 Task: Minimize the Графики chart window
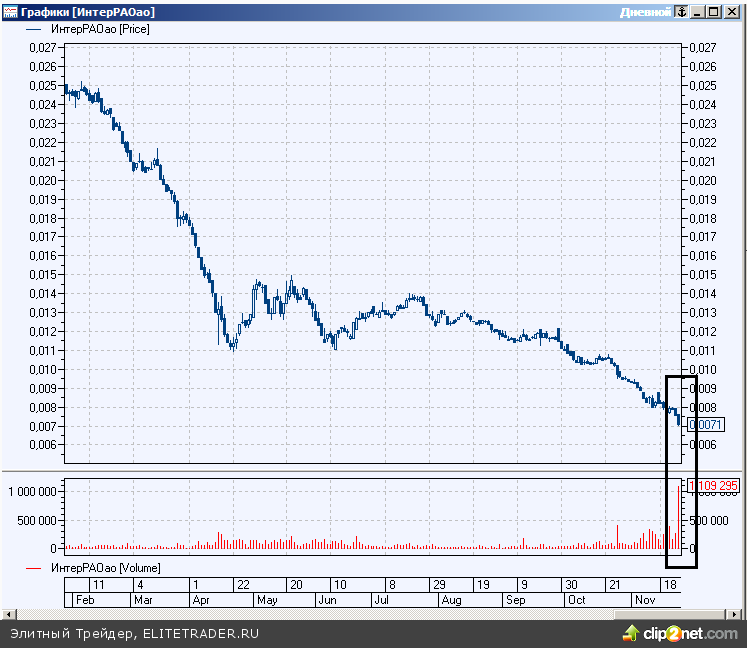click(x=697, y=12)
